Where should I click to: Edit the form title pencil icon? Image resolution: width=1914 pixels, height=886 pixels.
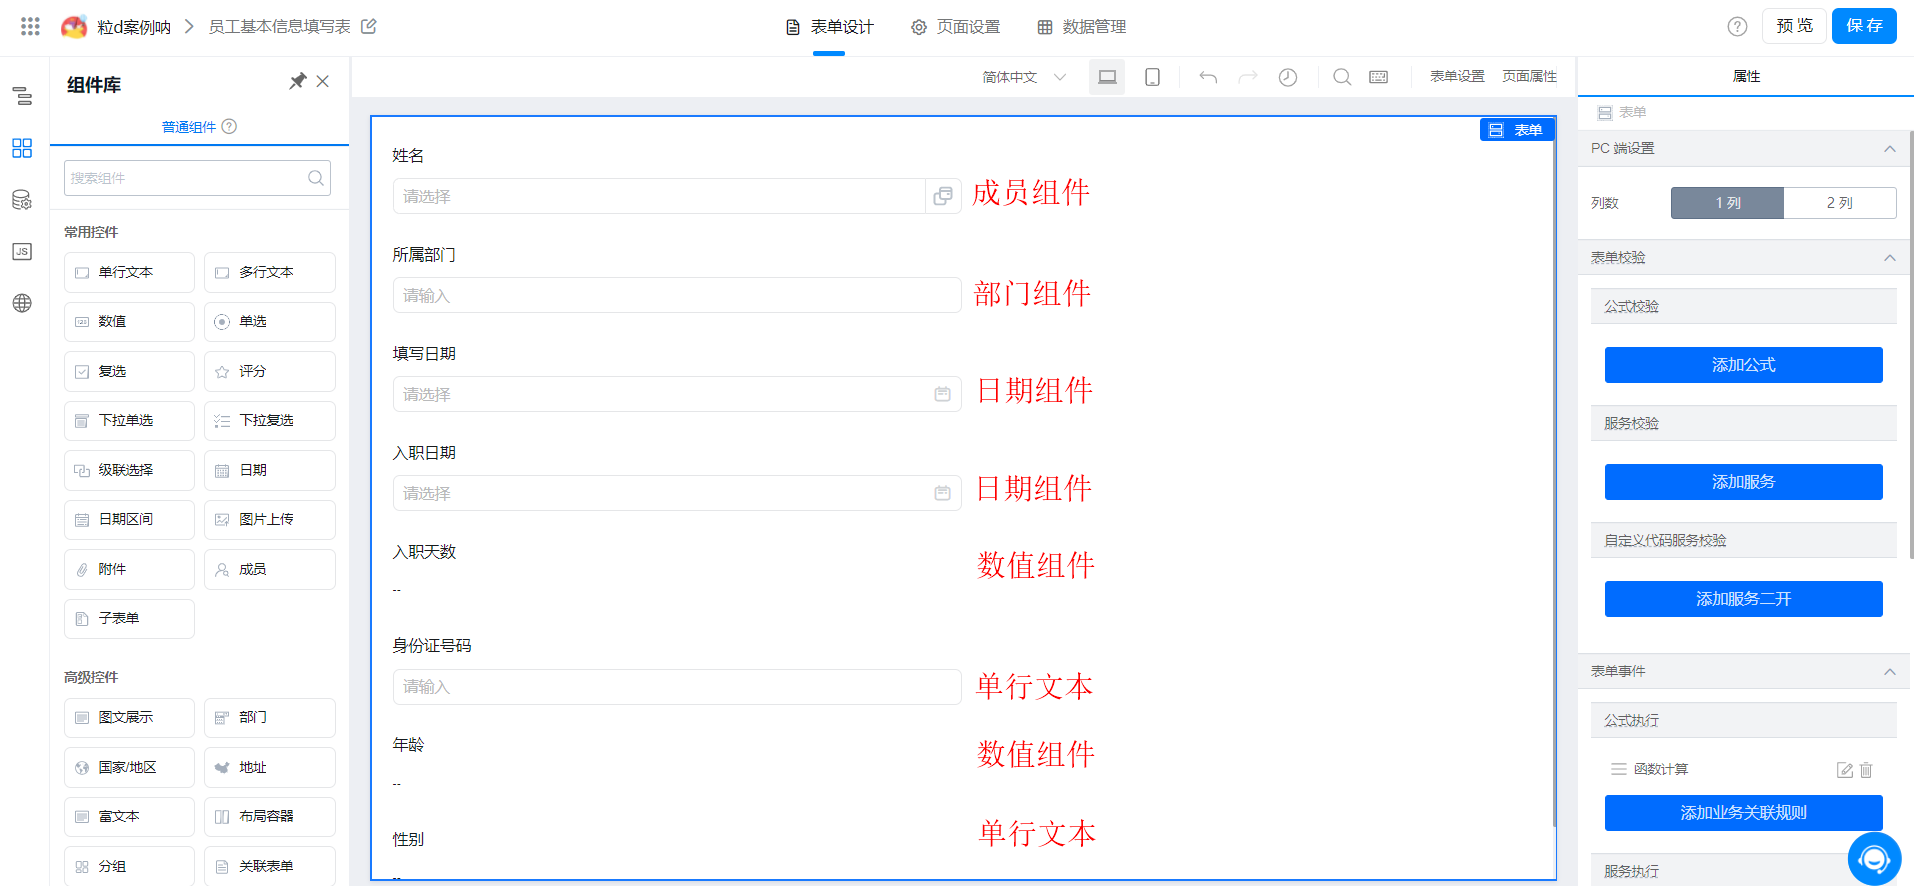click(369, 26)
